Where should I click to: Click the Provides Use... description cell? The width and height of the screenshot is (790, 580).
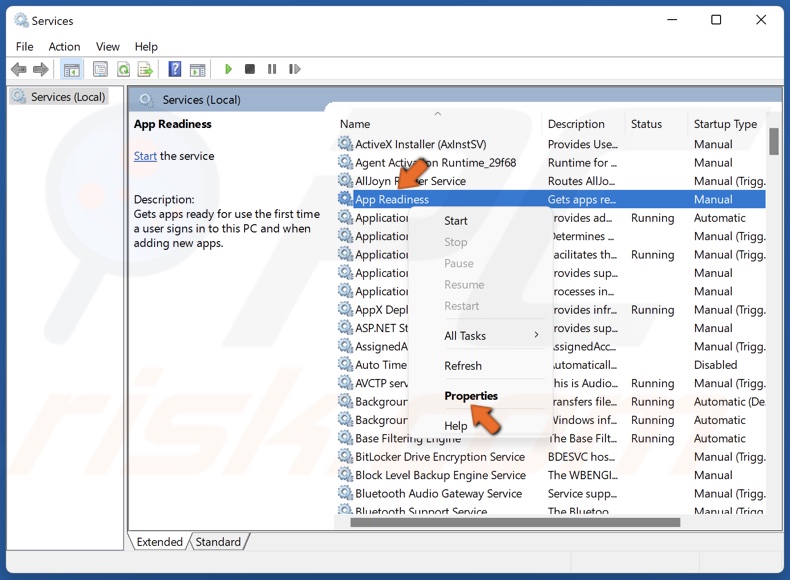coord(583,144)
